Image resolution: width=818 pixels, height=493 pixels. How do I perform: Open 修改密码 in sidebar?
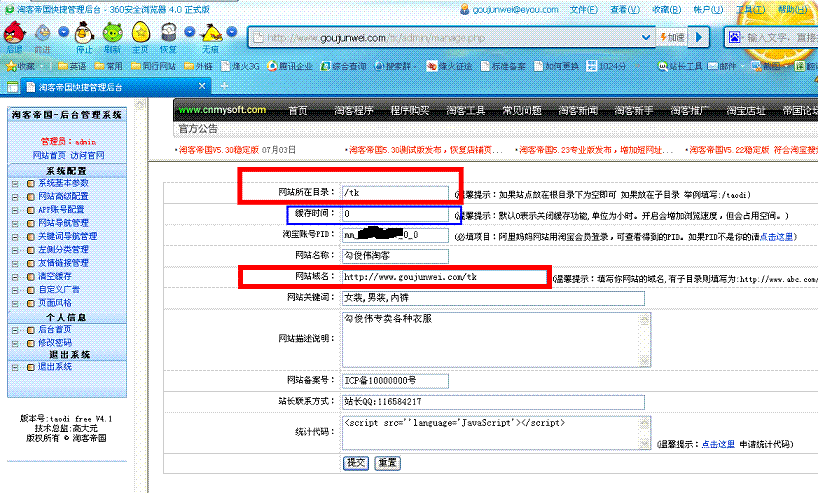click(55, 343)
